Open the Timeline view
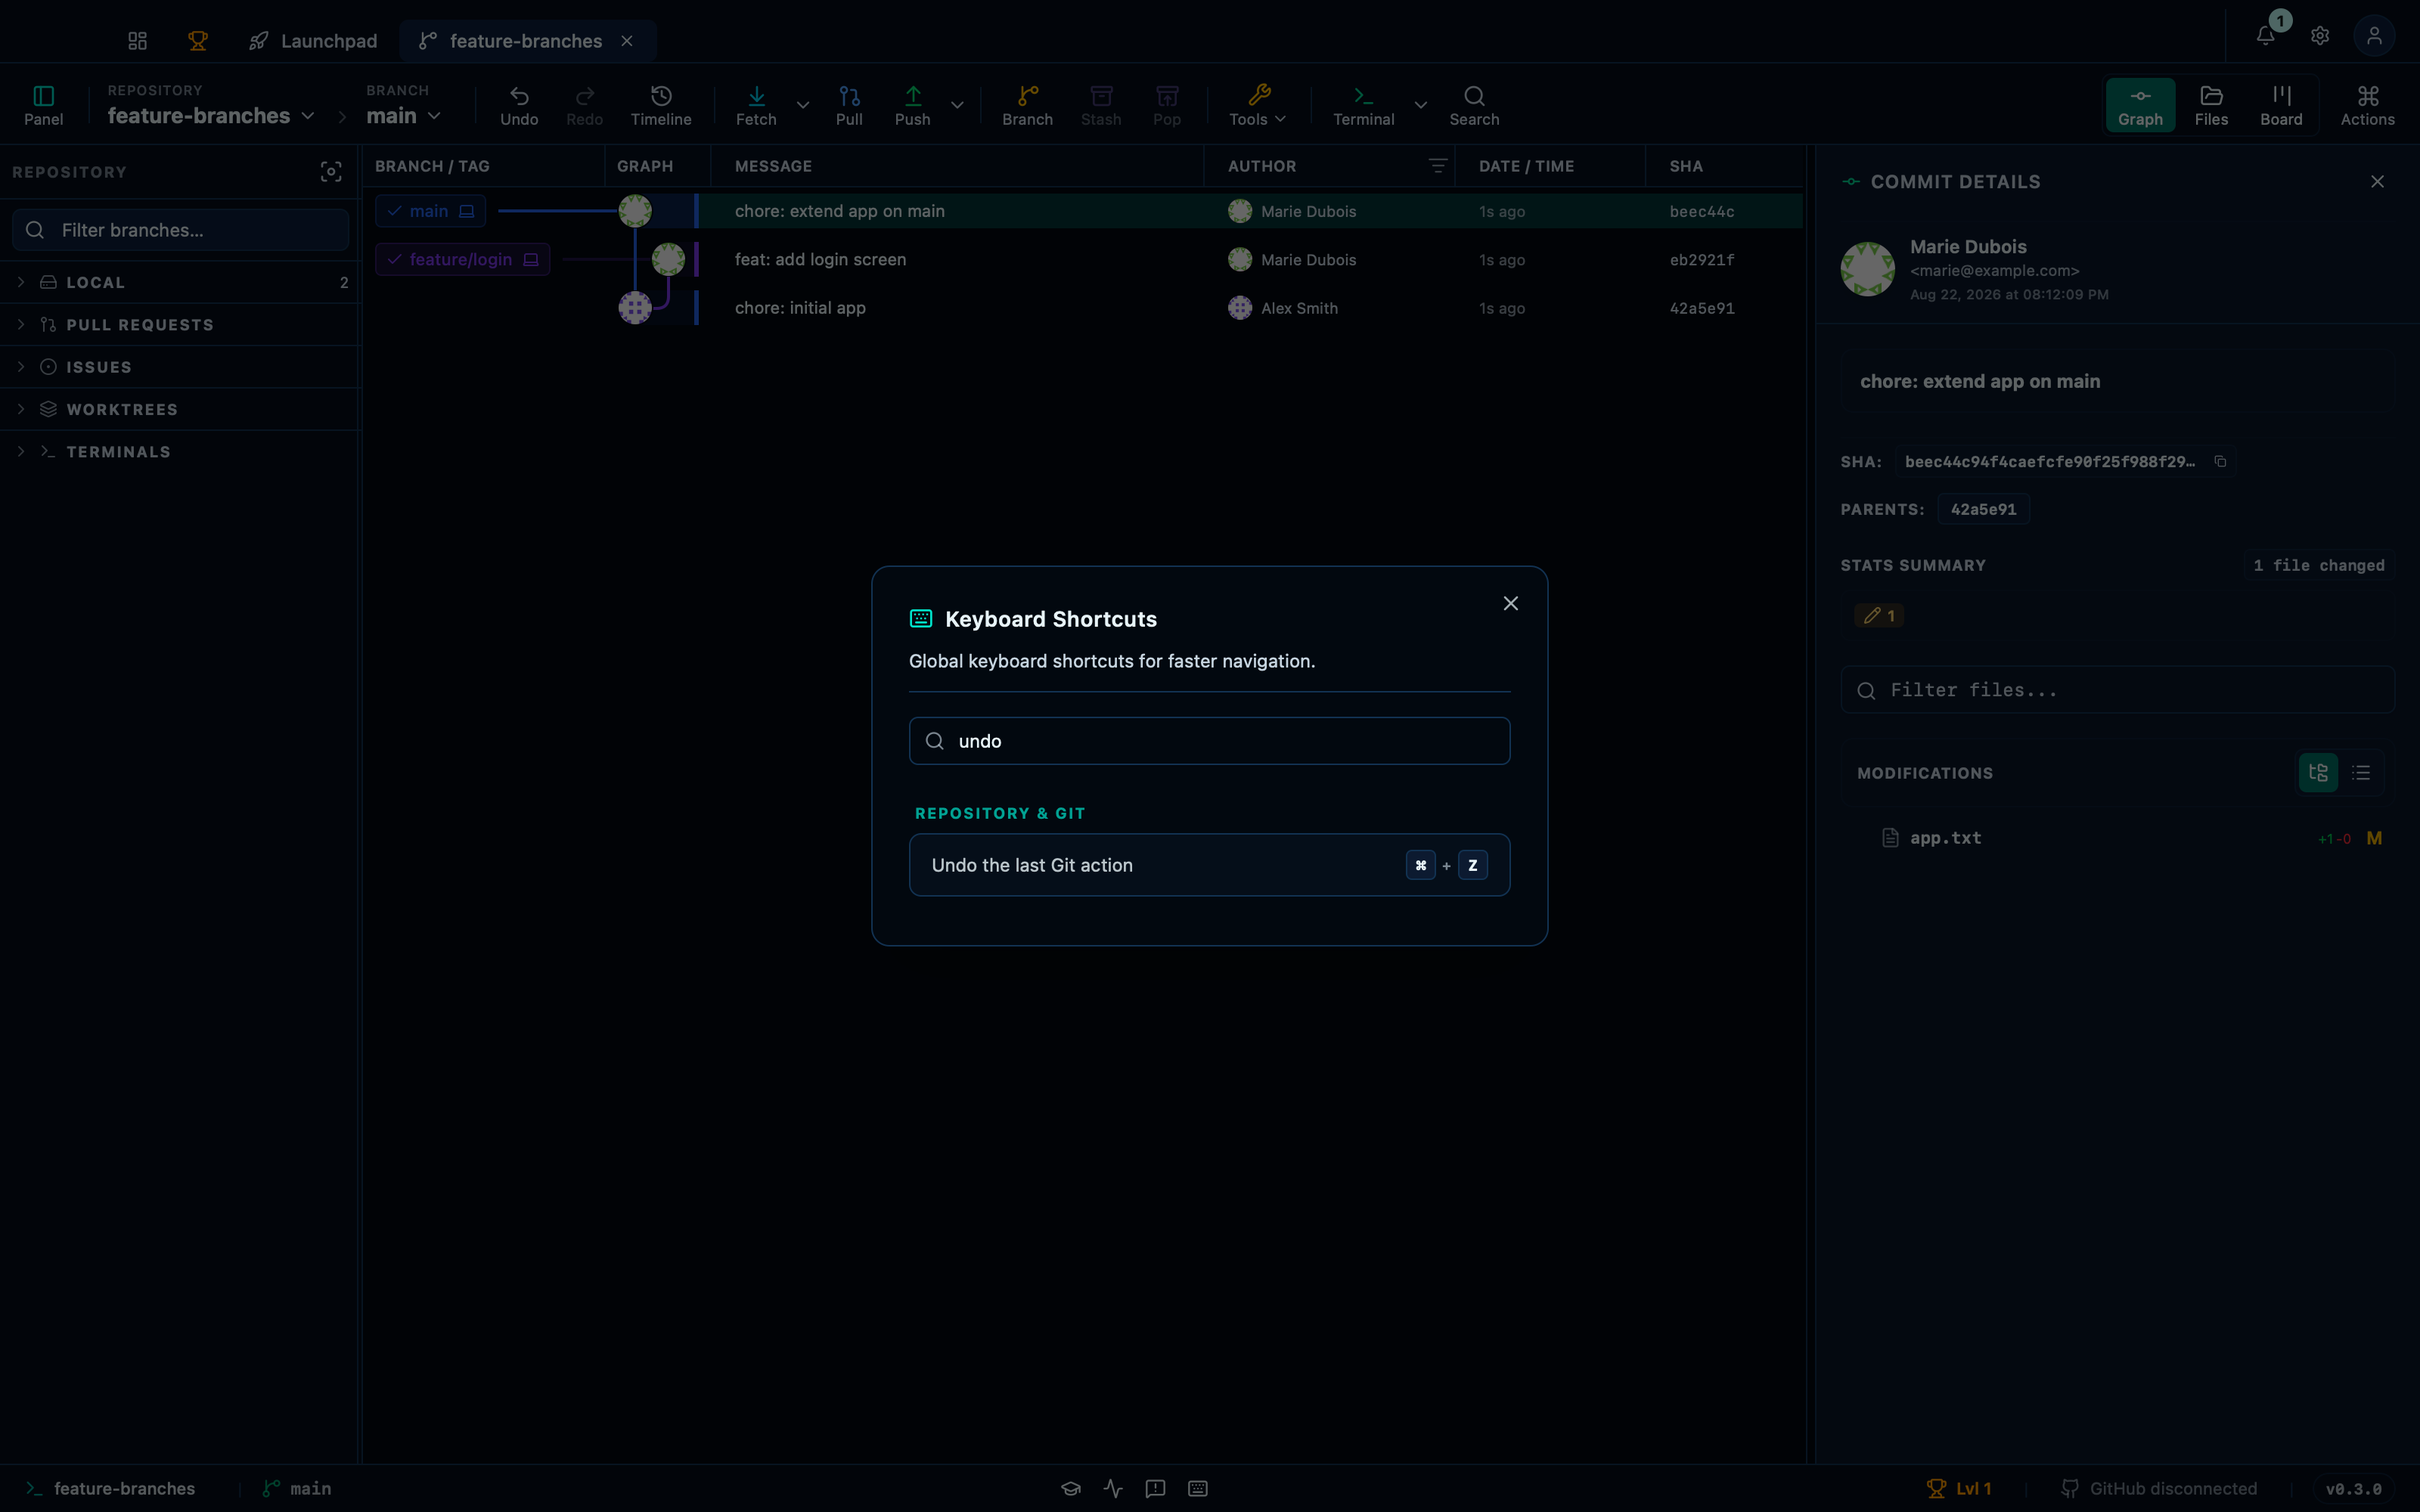 (x=661, y=105)
